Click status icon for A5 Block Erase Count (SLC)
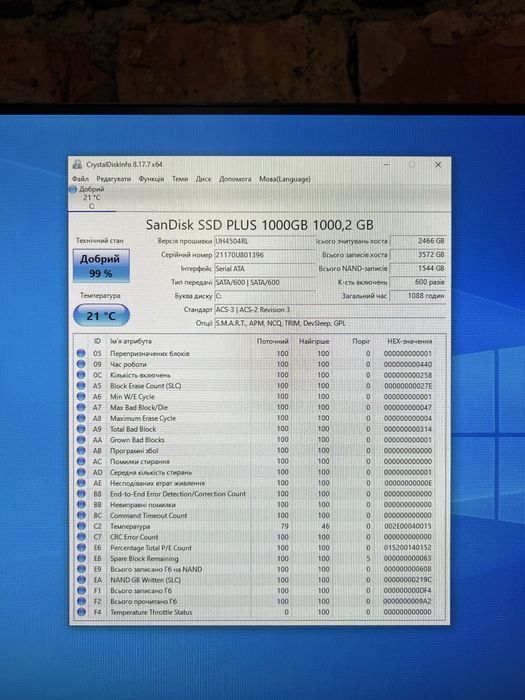 pos(81,386)
